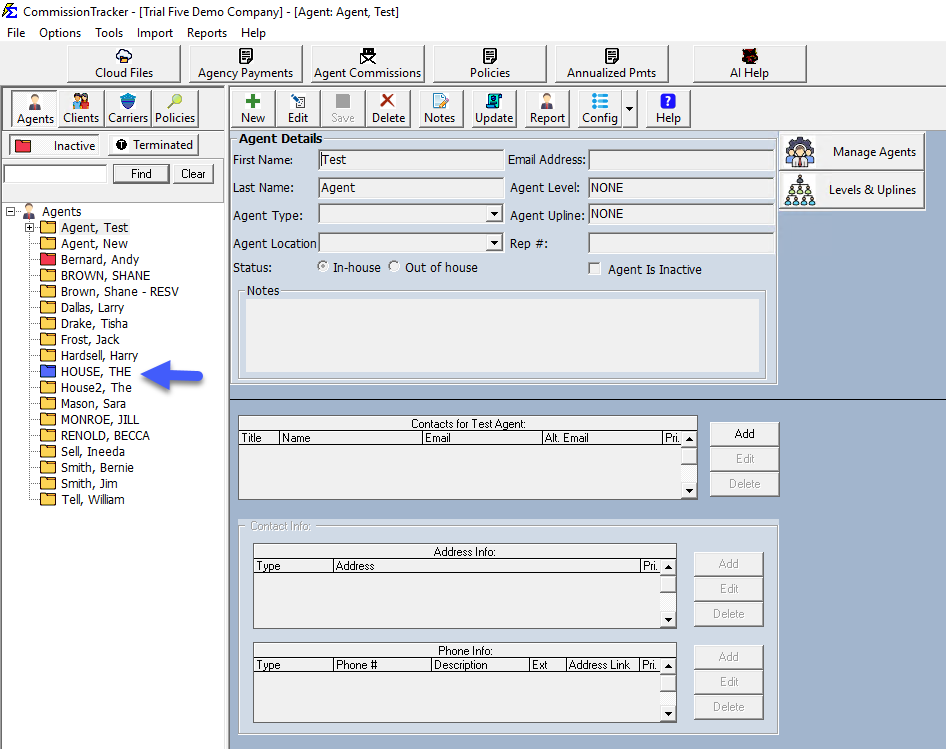Open the Agent Type dropdown
Screen dimensions: 946x749
tap(494, 214)
